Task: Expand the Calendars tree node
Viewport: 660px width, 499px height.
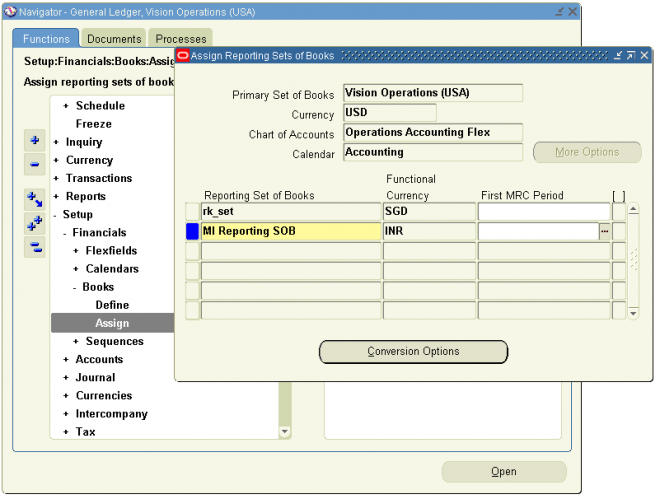Action: point(76,269)
